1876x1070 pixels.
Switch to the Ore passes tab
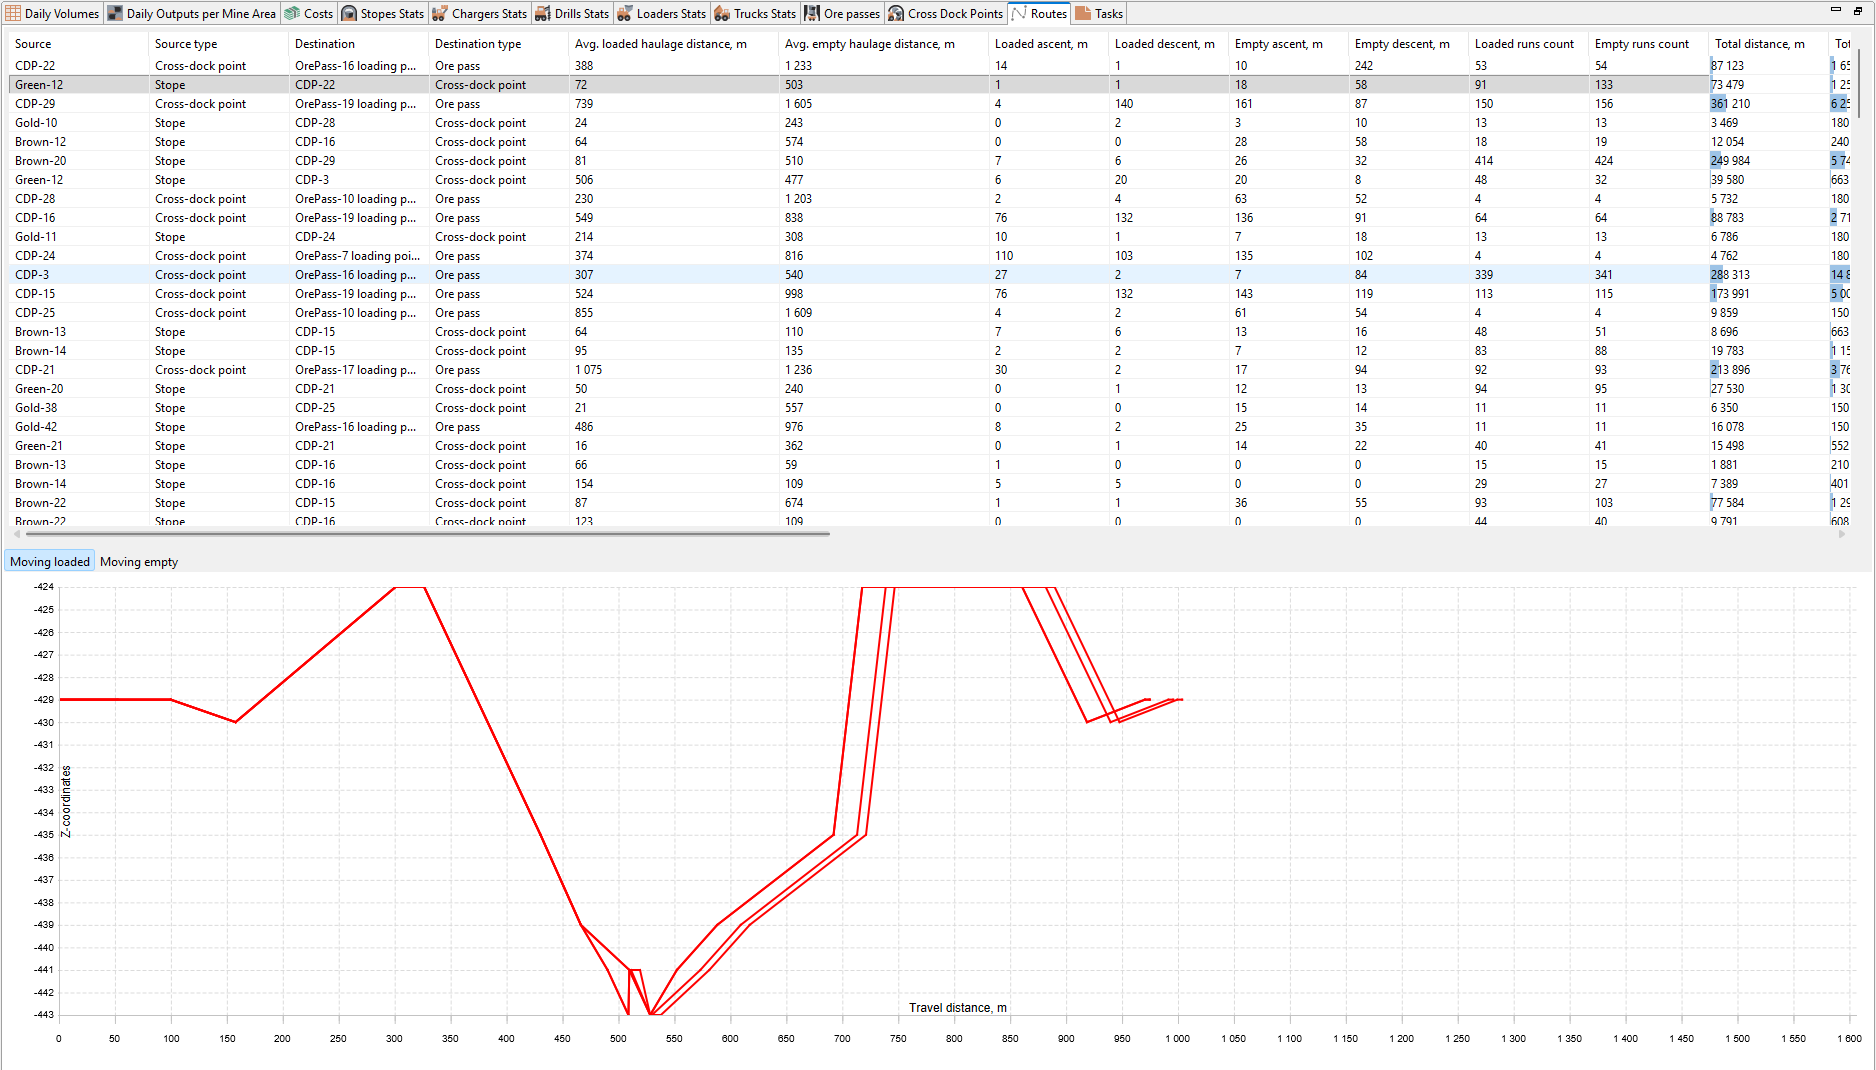click(x=842, y=13)
